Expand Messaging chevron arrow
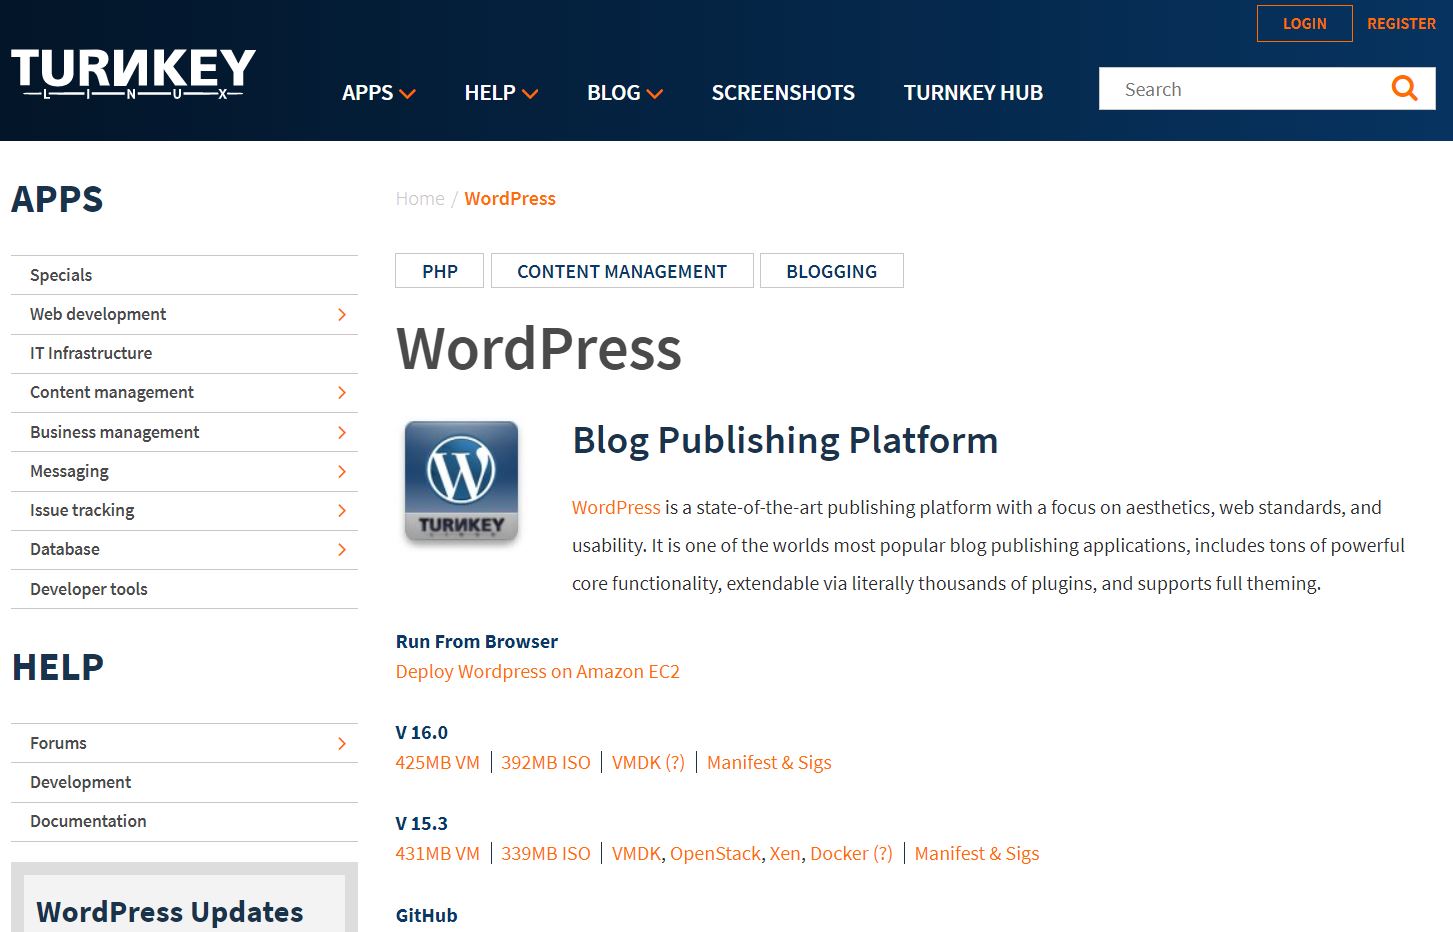 (342, 472)
